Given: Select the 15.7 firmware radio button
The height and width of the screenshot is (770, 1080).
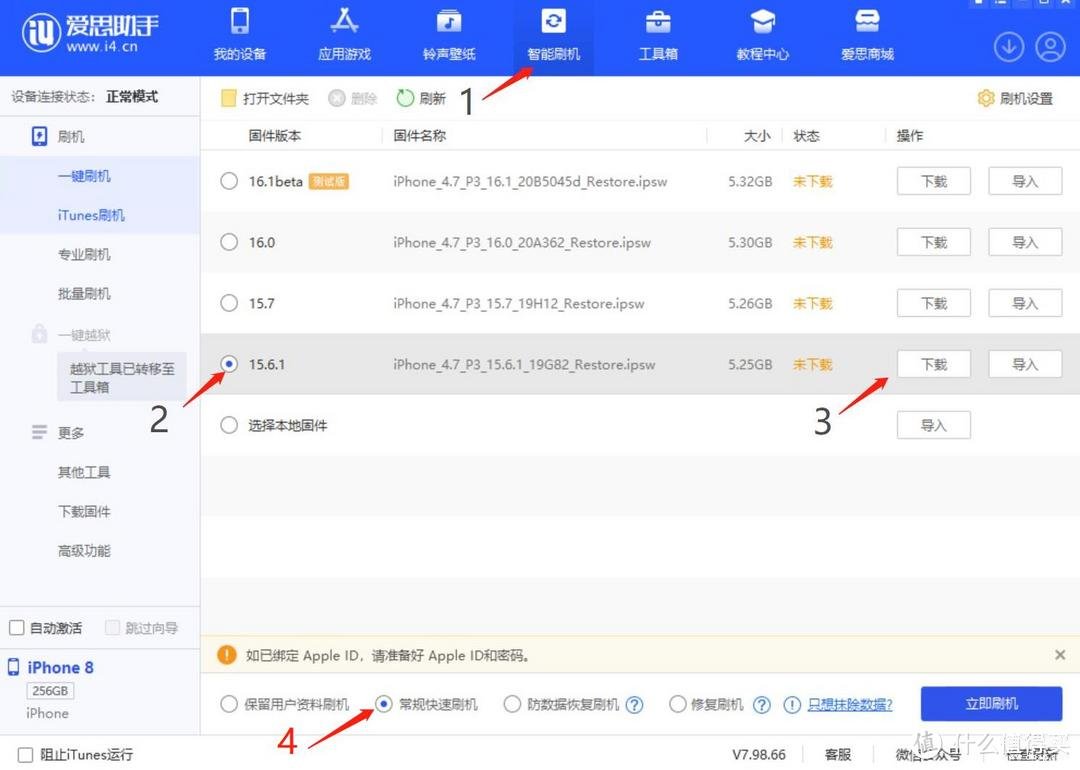Looking at the screenshot, I should (x=229, y=303).
